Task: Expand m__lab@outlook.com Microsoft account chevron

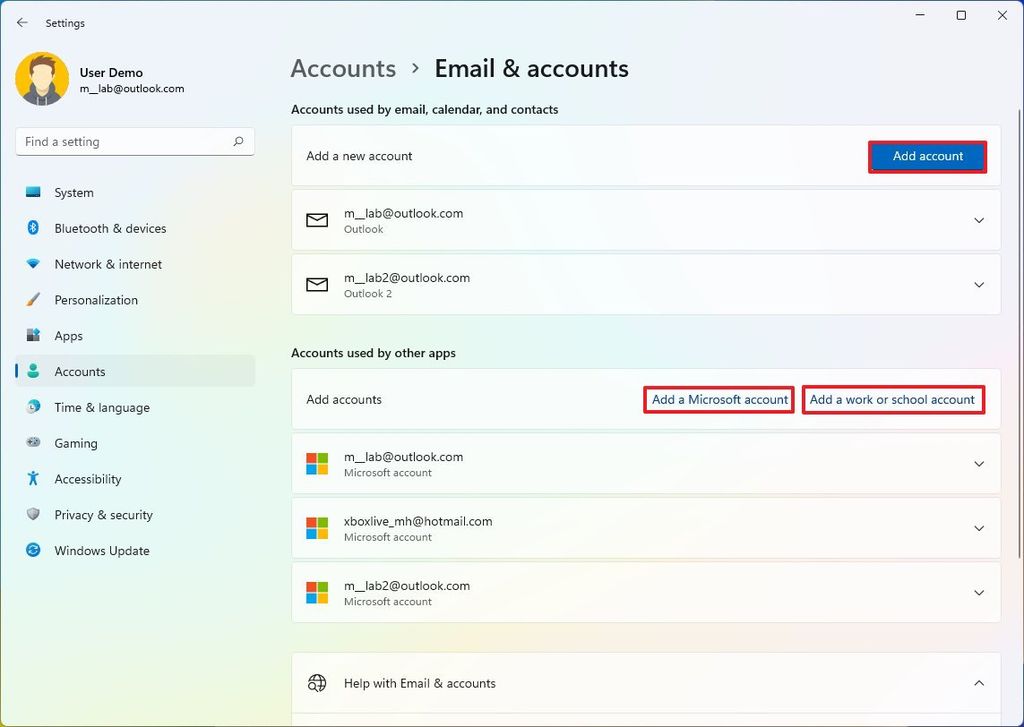Action: pos(979,464)
